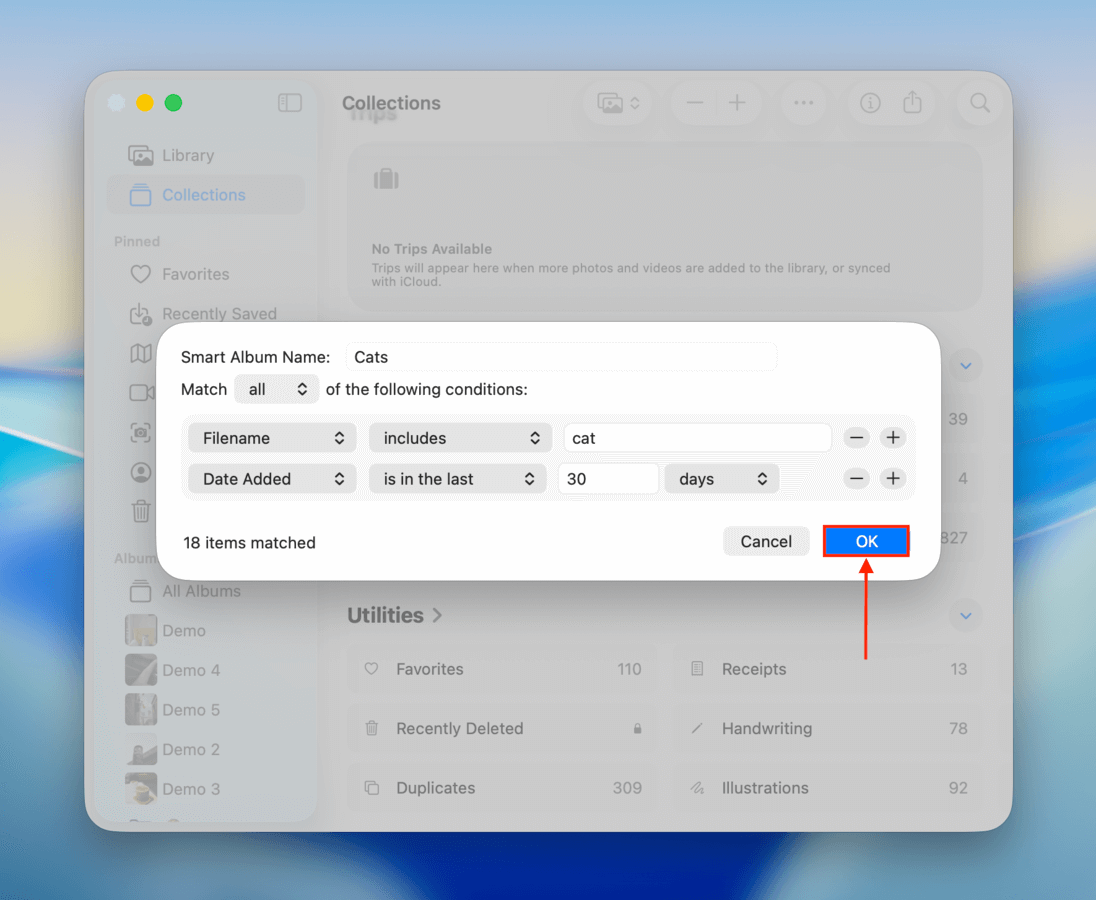Select Collections in the sidebar

[x=205, y=194]
